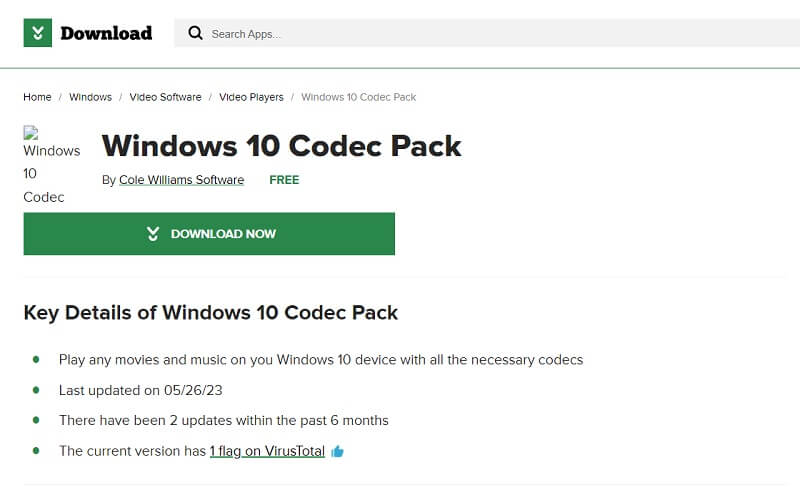Open the Video Software breadcrumb
The width and height of the screenshot is (800, 487).
pos(165,97)
